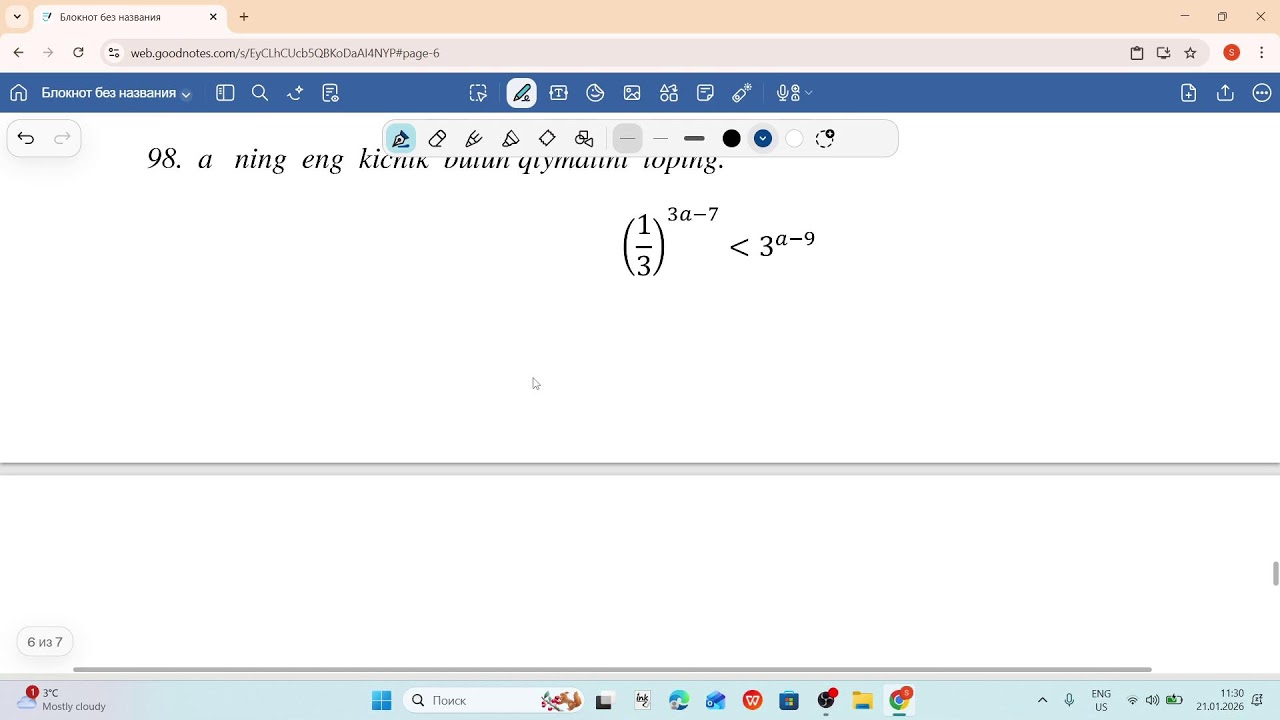Undo the last stroke

click(x=26, y=138)
